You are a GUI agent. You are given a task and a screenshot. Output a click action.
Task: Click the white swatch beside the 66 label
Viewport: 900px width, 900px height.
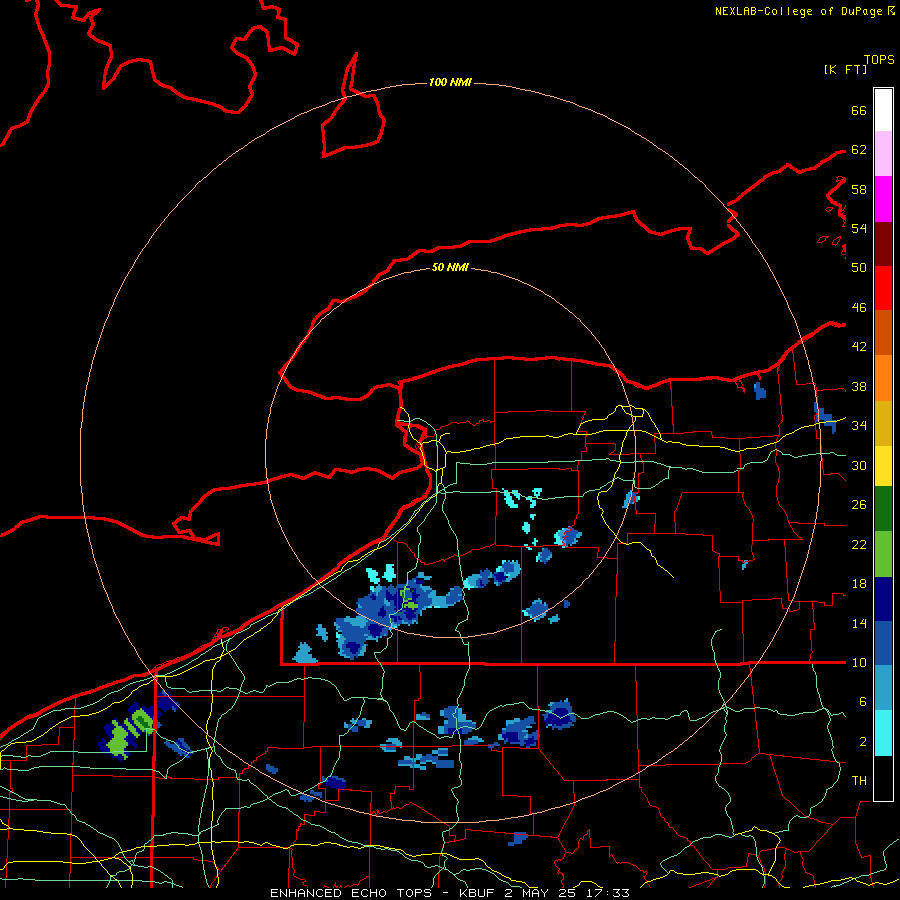(883, 110)
